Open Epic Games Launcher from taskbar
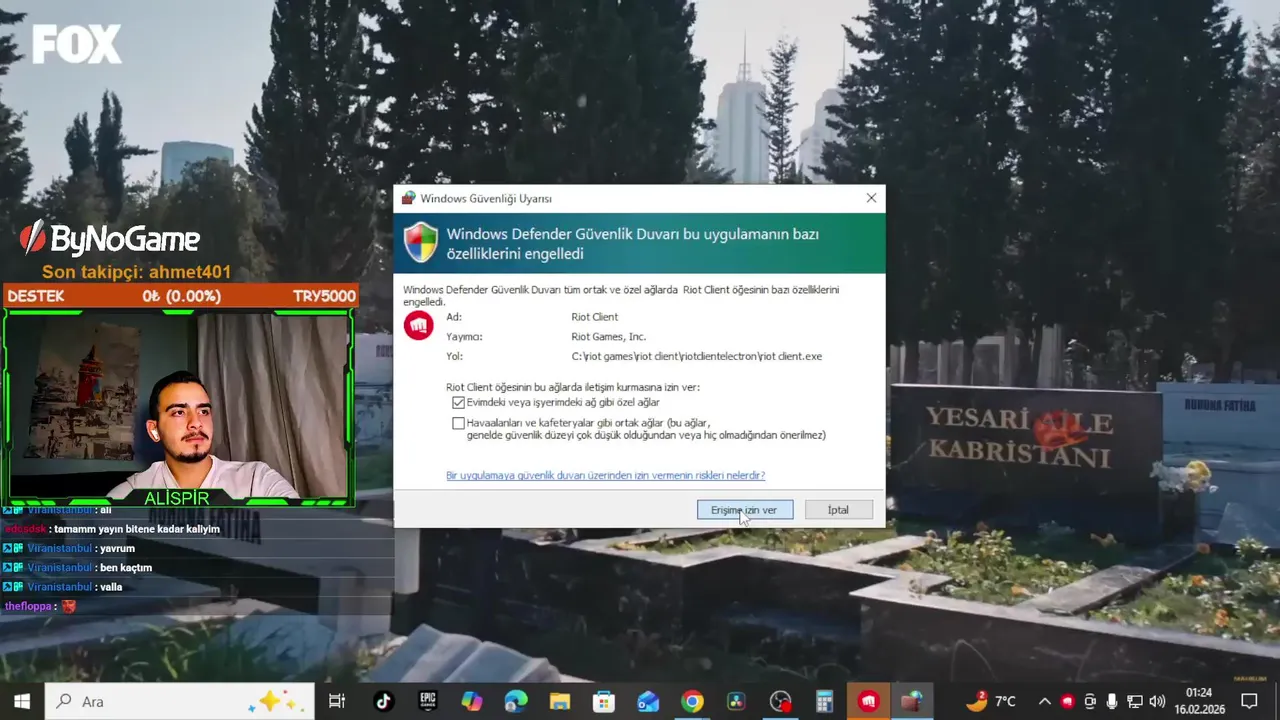The width and height of the screenshot is (1280, 720). 427,701
